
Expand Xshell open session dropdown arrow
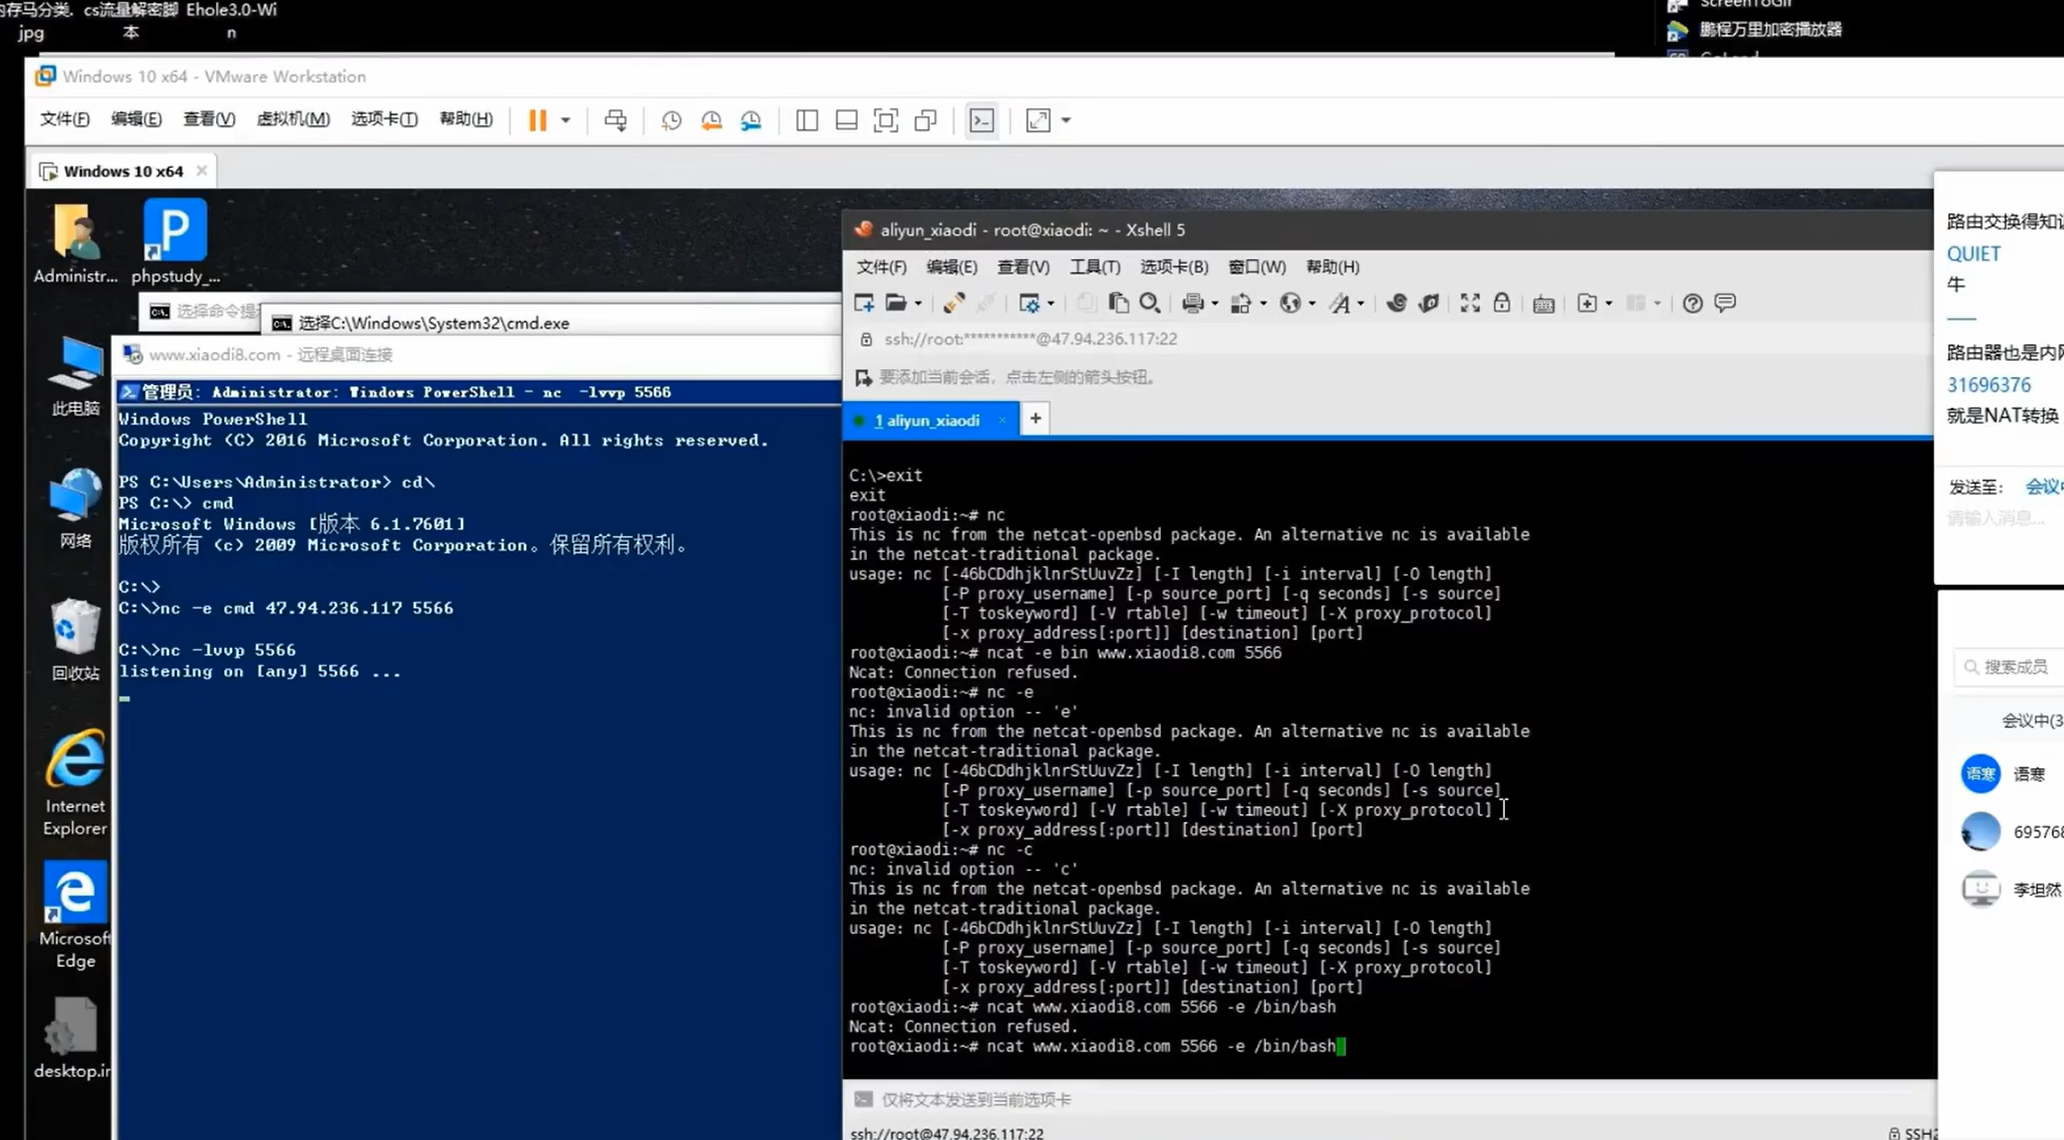tap(918, 303)
